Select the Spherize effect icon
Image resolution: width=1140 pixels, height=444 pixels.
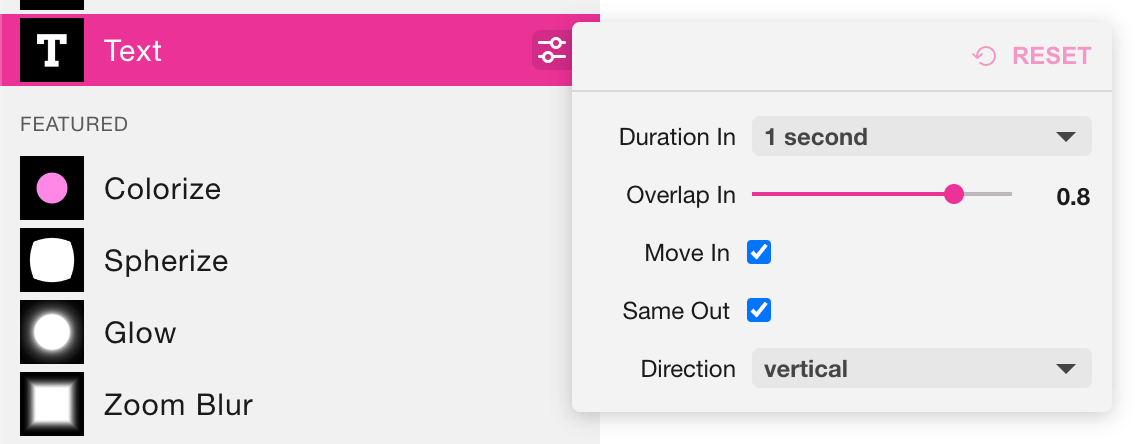[x=52, y=260]
